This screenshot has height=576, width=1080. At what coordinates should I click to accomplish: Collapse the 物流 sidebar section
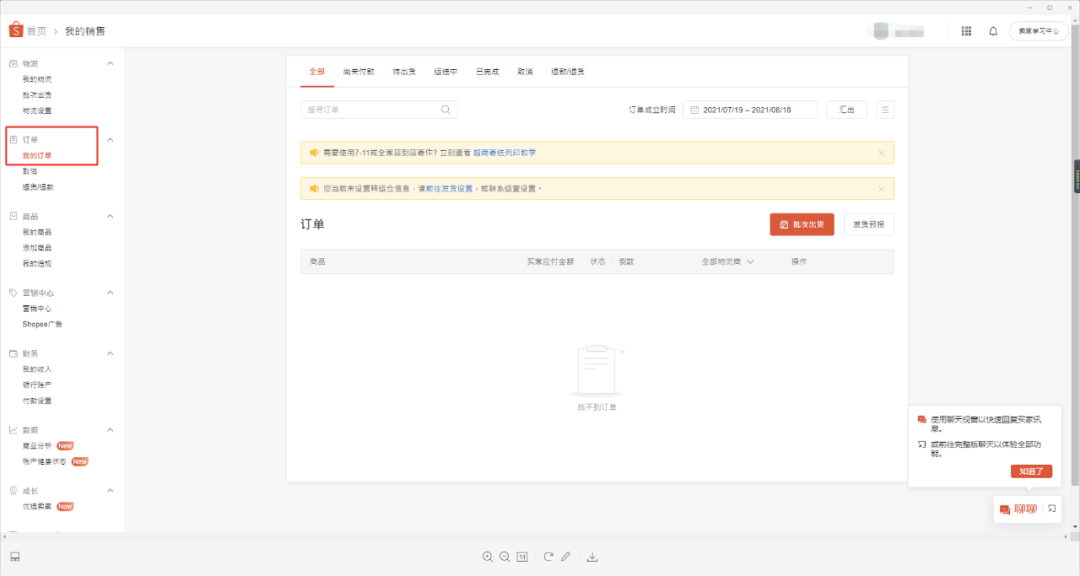click(108, 62)
